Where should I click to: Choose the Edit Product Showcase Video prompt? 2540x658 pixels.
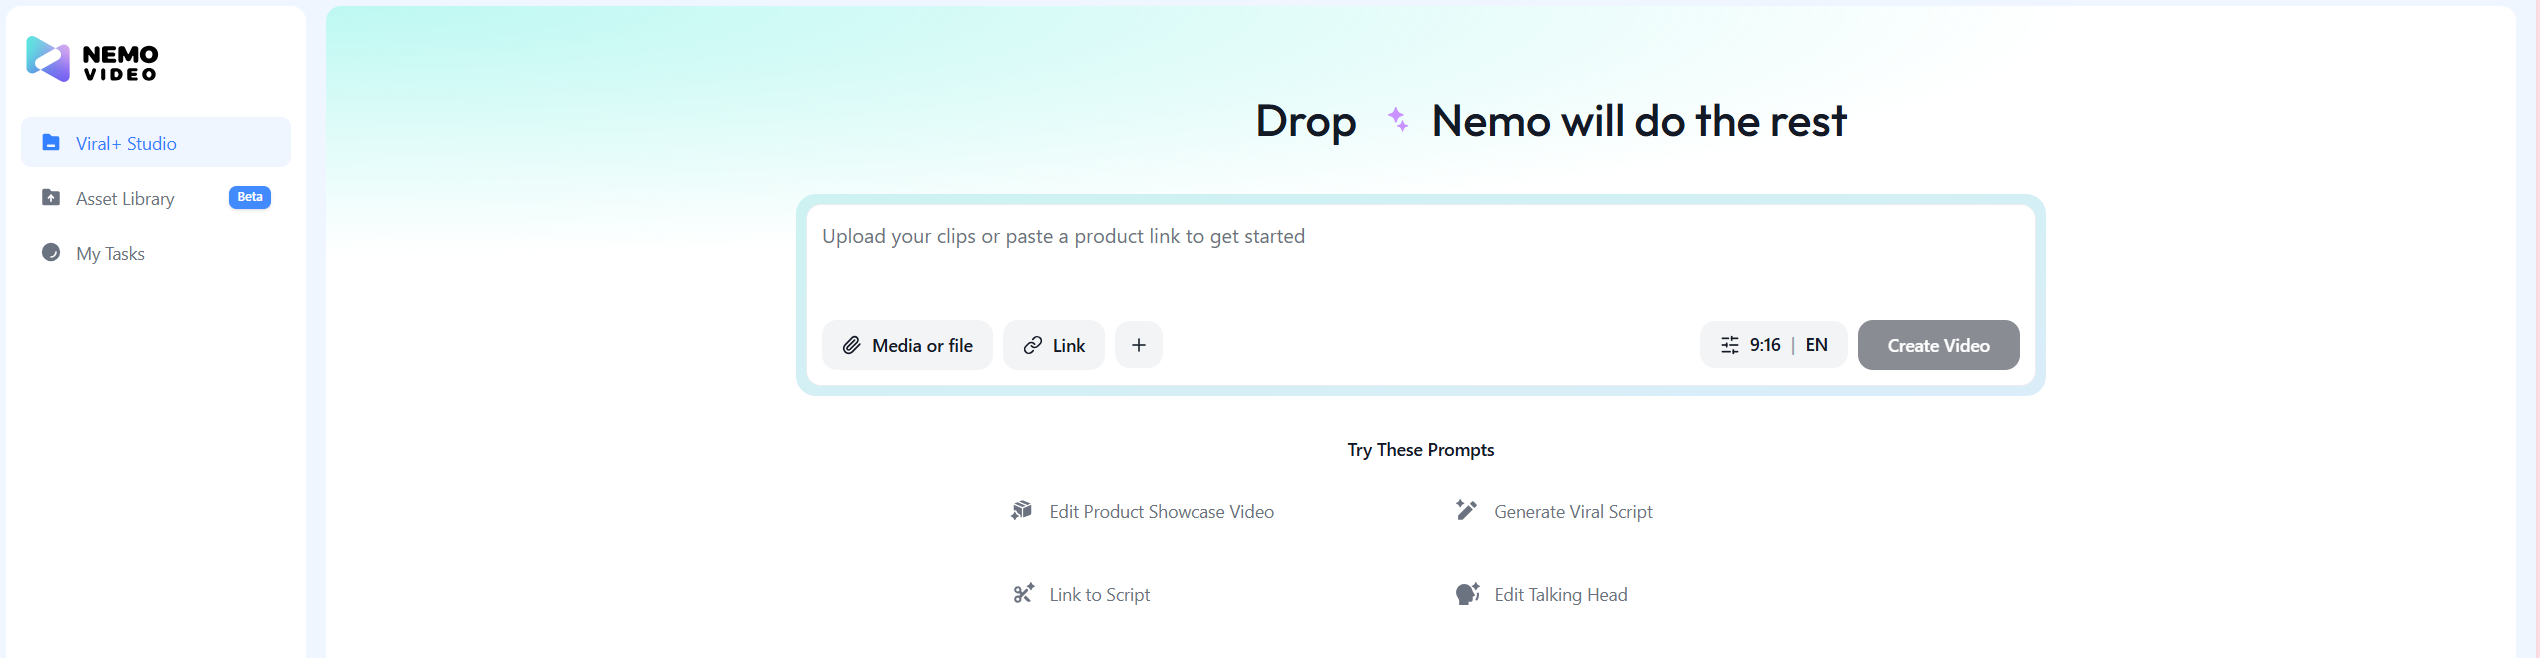pos(1161,511)
